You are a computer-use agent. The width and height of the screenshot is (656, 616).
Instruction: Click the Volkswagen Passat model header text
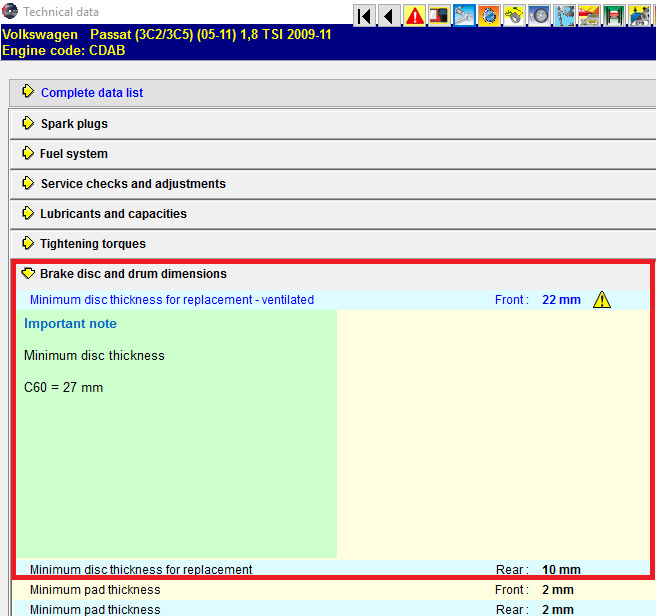coord(167,34)
